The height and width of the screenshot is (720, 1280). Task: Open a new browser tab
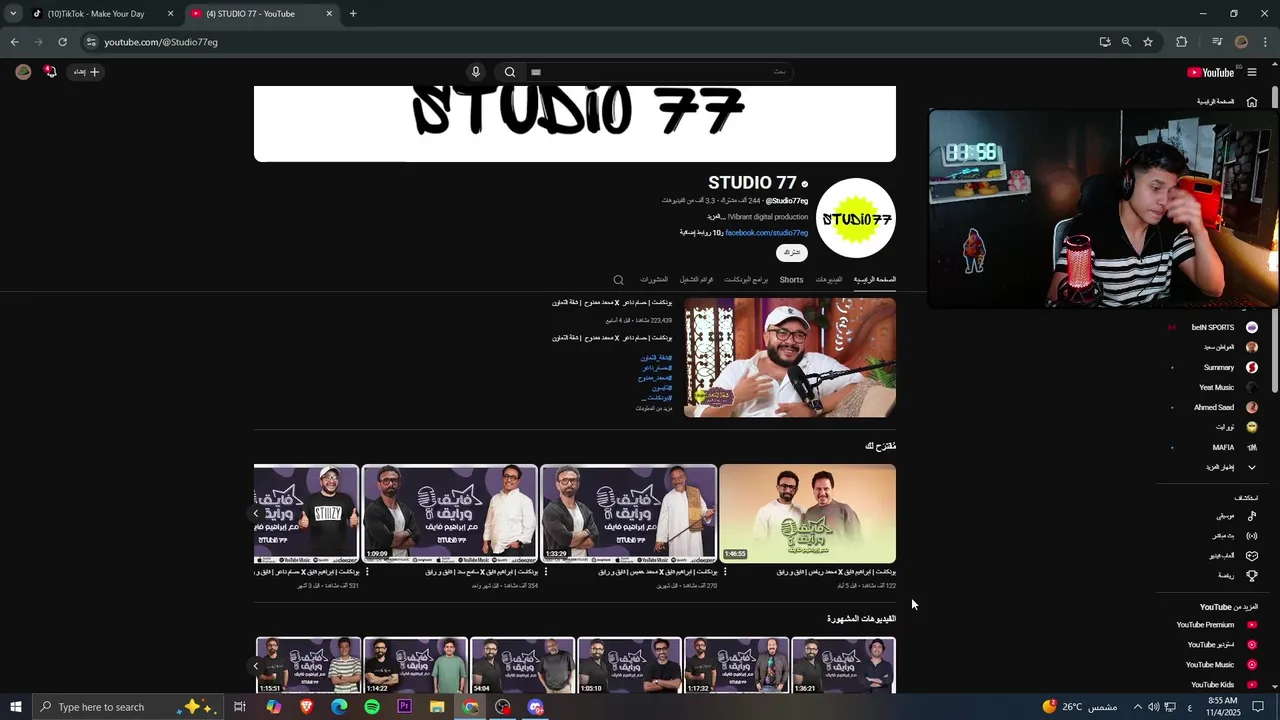point(353,14)
